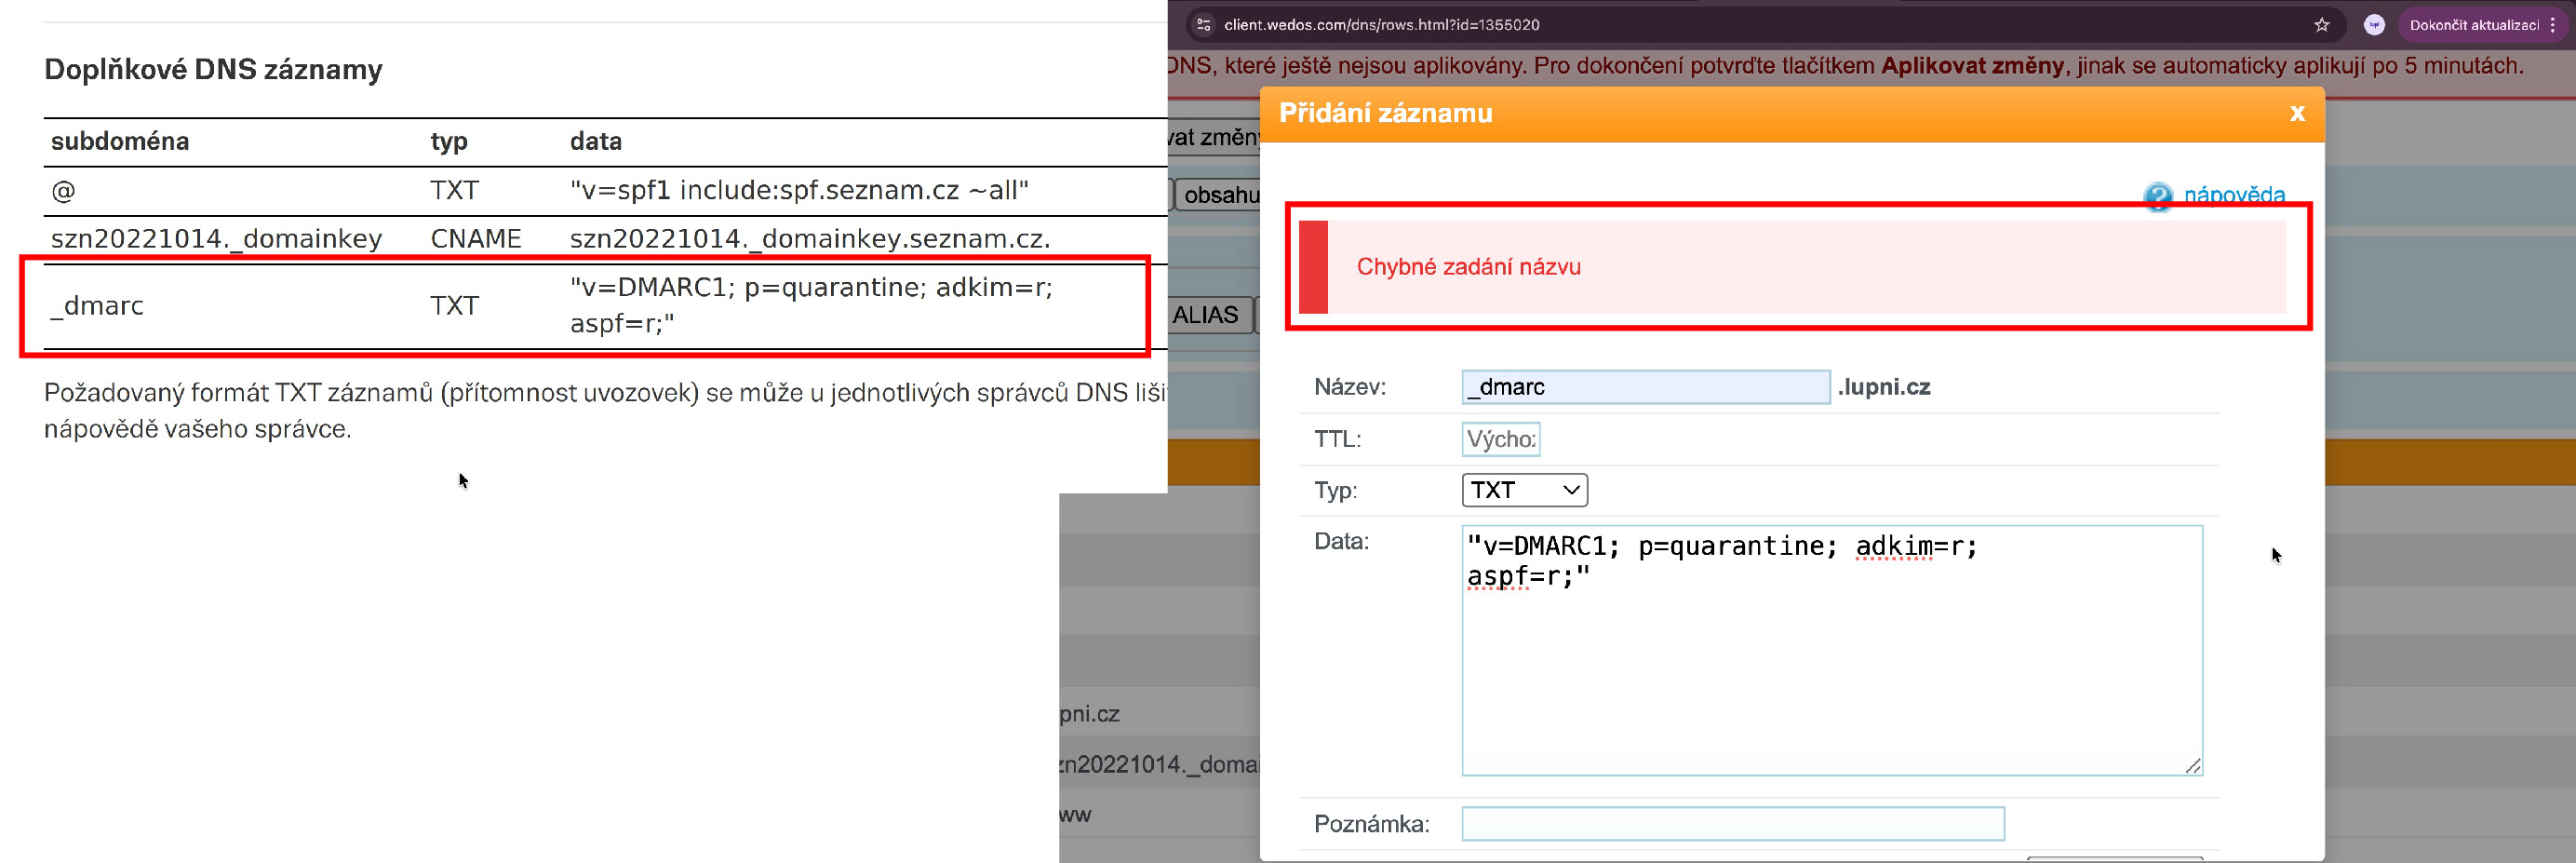This screenshot has width=2576, height=863.
Task: Bookmark this page with the star icon
Action: (x=2321, y=25)
